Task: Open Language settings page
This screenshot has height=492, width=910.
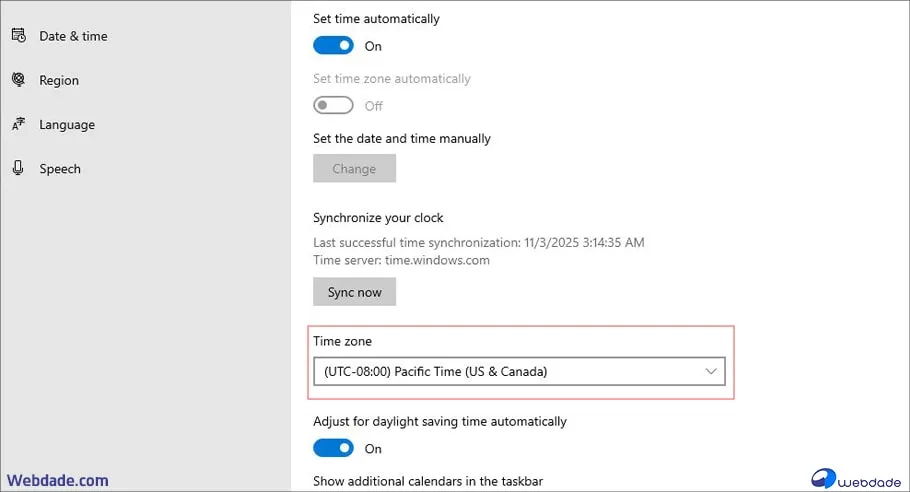Action: (67, 125)
